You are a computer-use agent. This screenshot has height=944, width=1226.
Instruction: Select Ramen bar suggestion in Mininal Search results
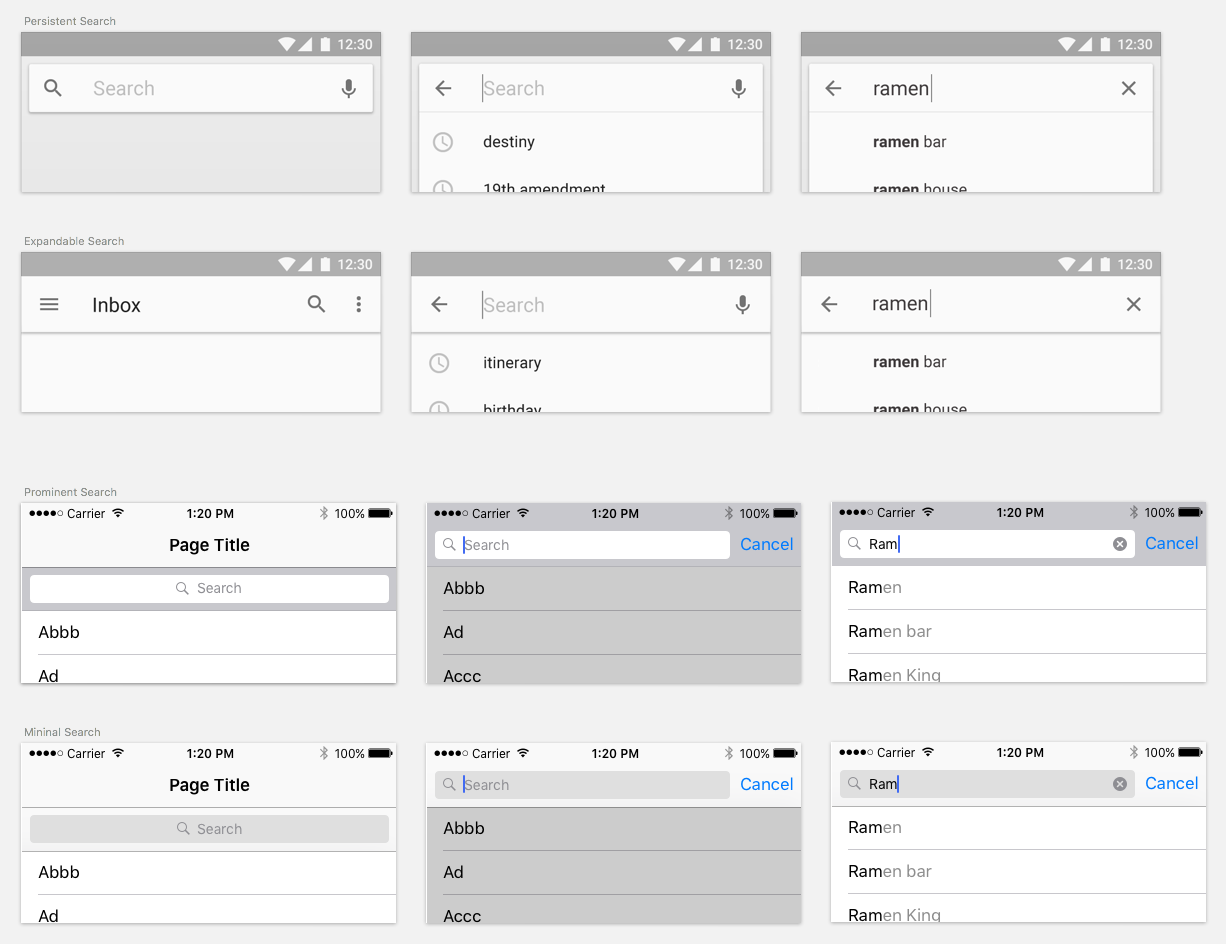[1019, 871]
